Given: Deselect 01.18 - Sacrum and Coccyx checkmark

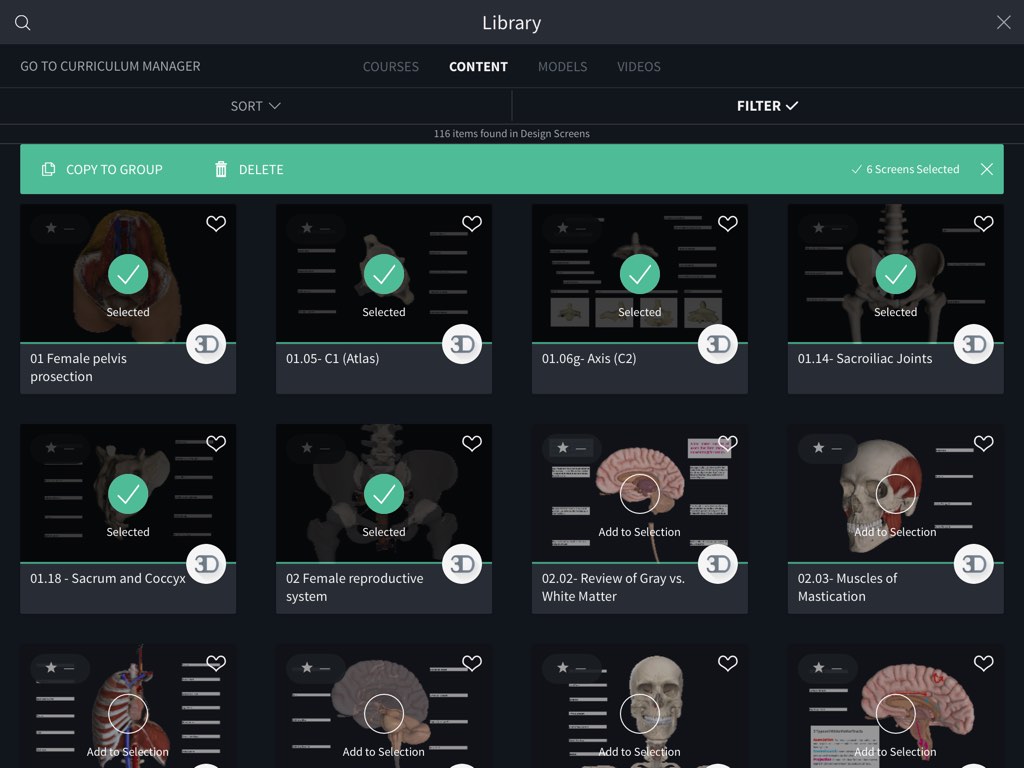Looking at the screenshot, I should pos(128,494).
